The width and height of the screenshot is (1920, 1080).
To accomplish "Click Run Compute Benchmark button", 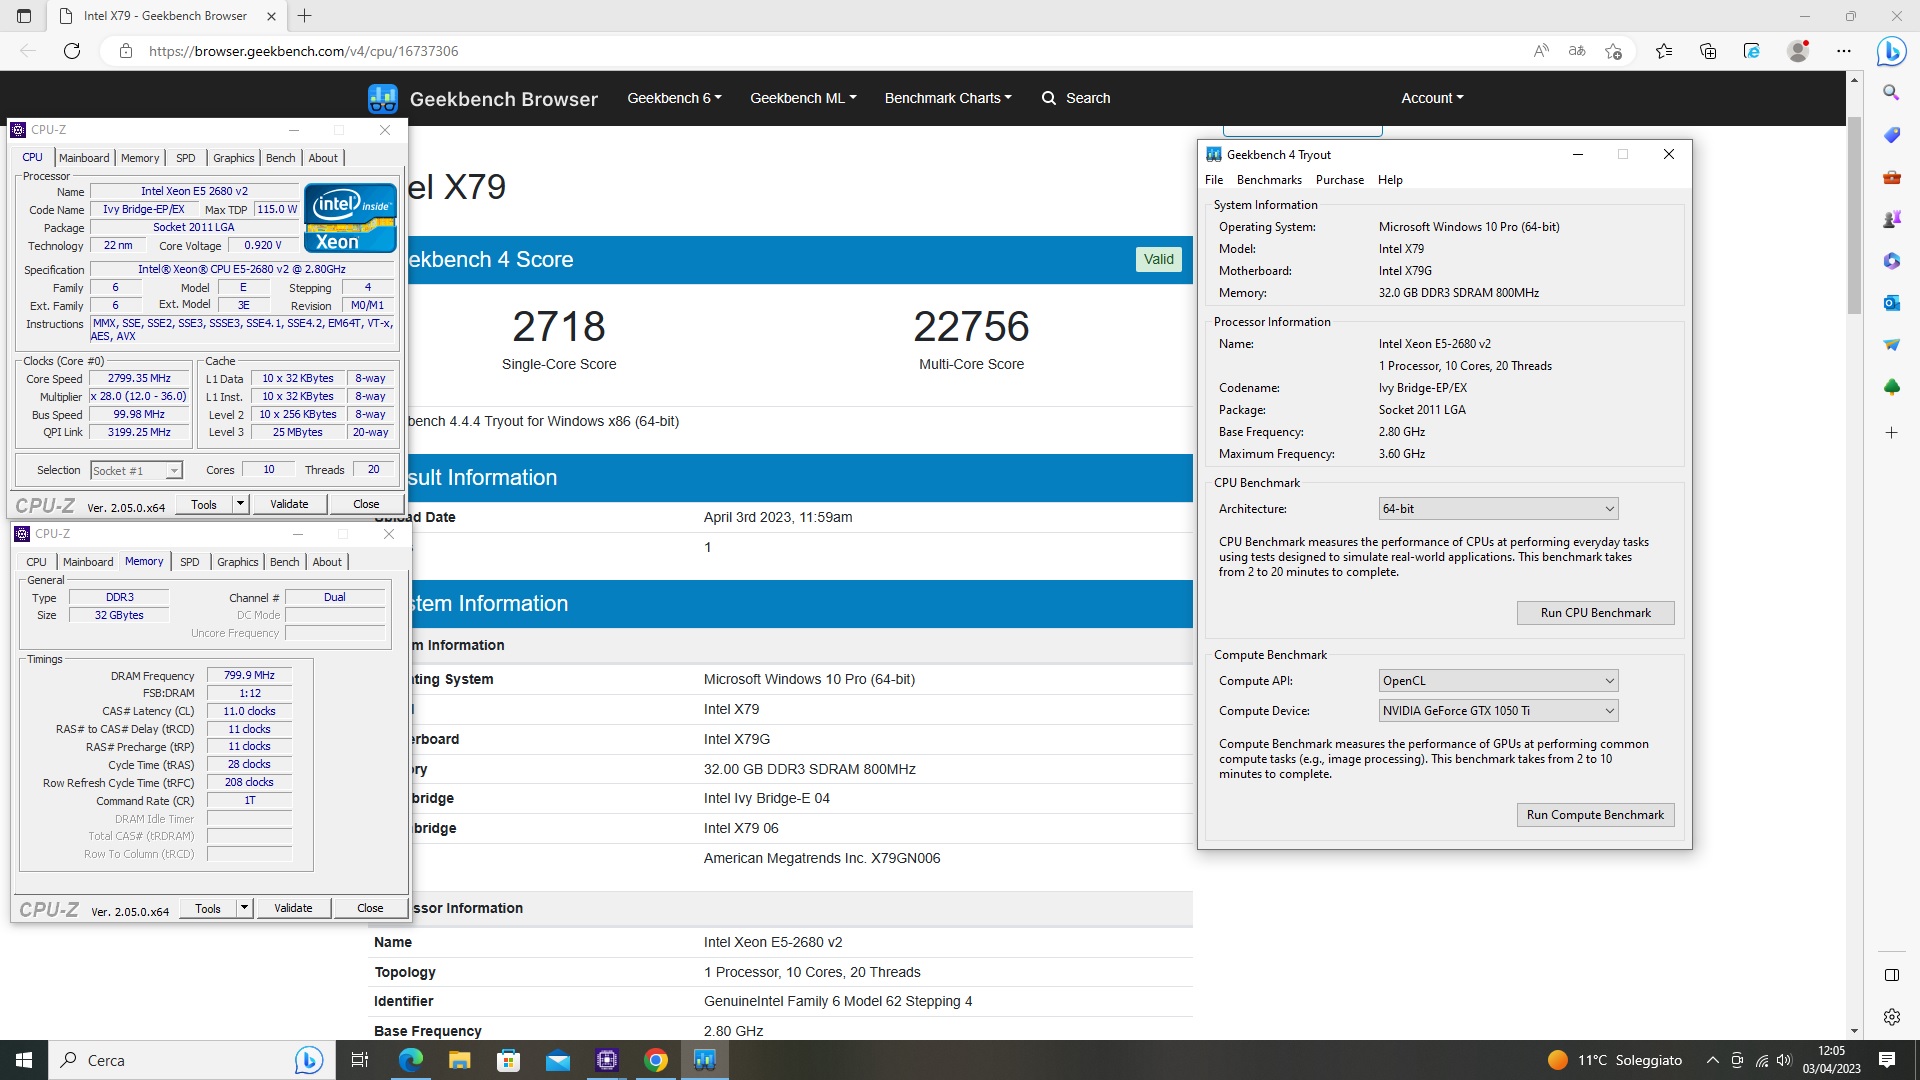I will (x=1595, y=815).
